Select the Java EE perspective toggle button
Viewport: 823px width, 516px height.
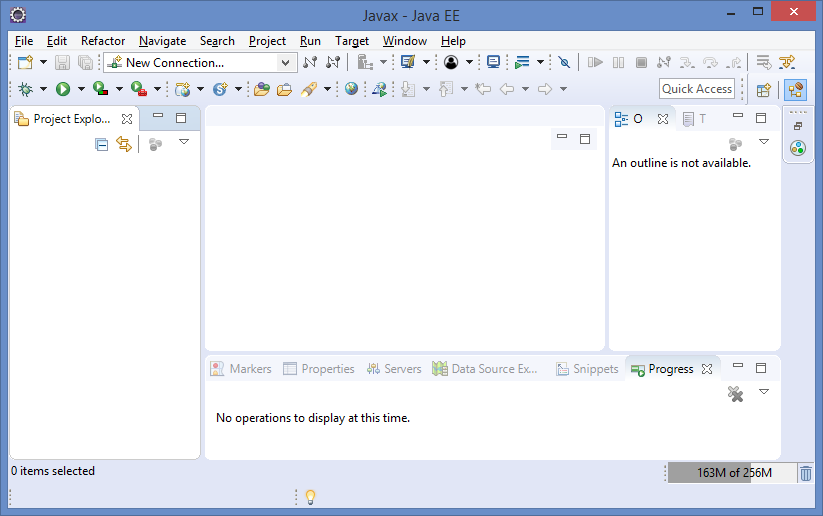796,89
